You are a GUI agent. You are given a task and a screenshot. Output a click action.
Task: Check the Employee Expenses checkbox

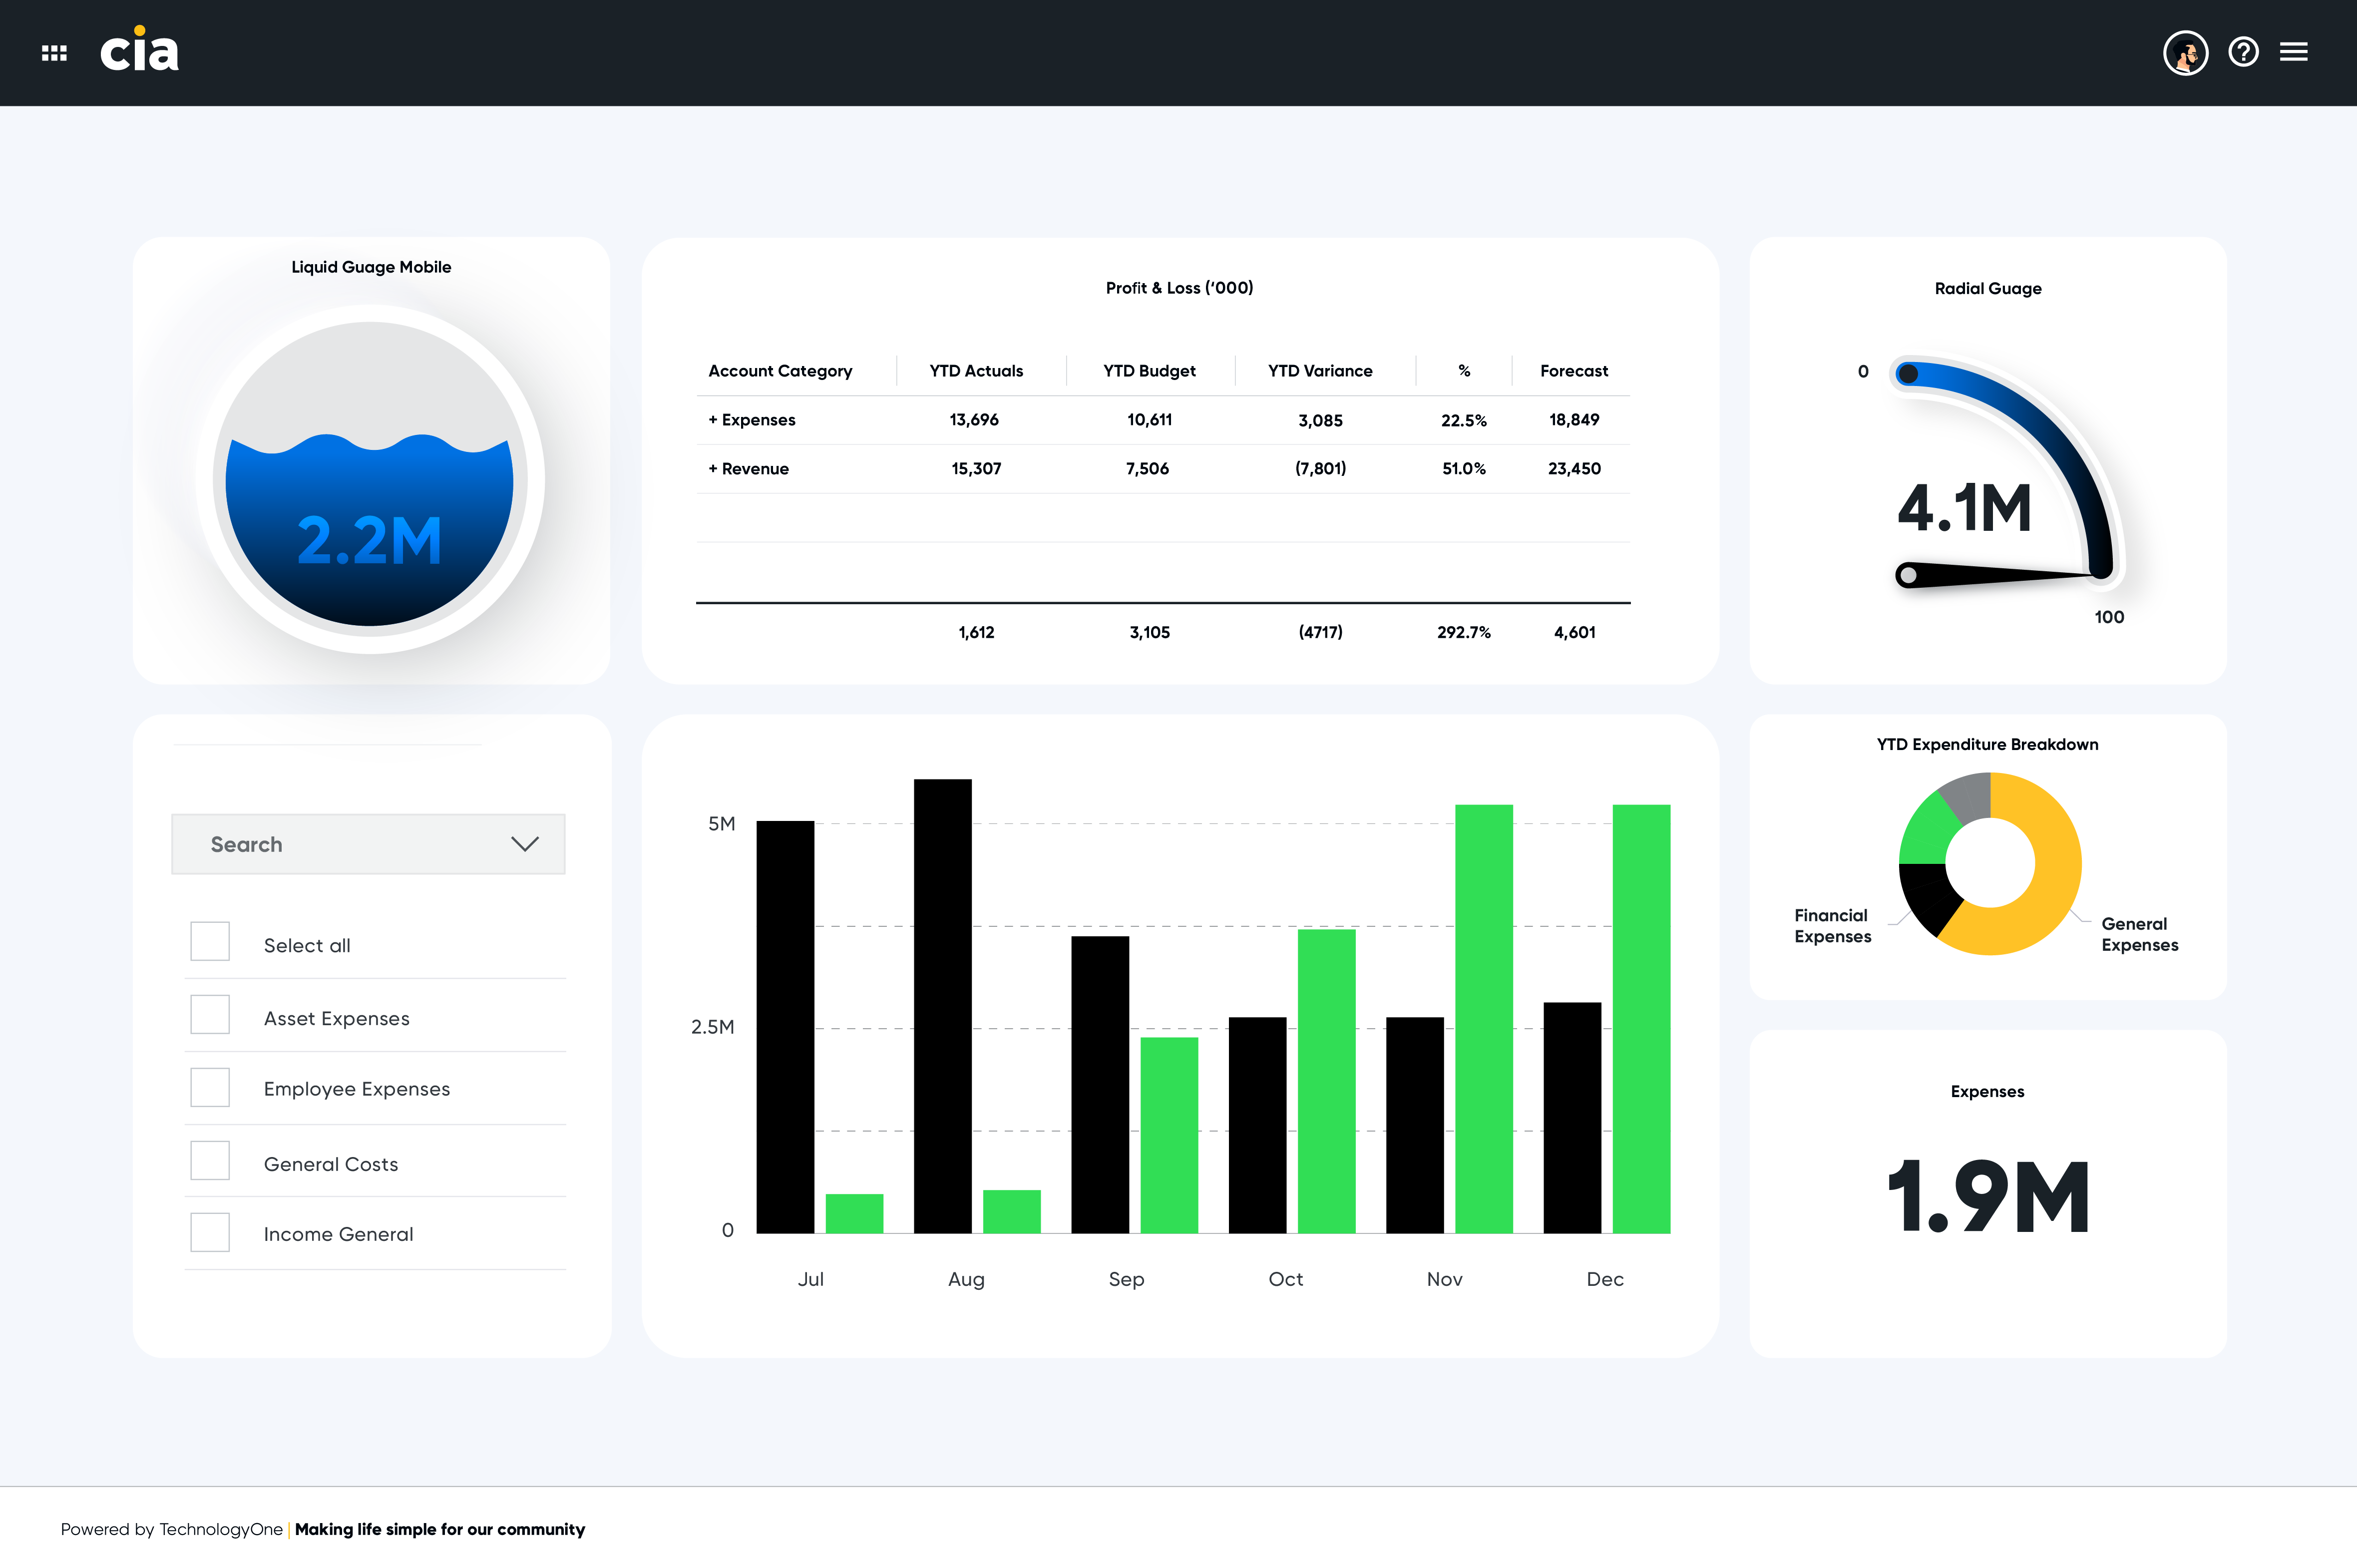click(x=210, y=1087)
